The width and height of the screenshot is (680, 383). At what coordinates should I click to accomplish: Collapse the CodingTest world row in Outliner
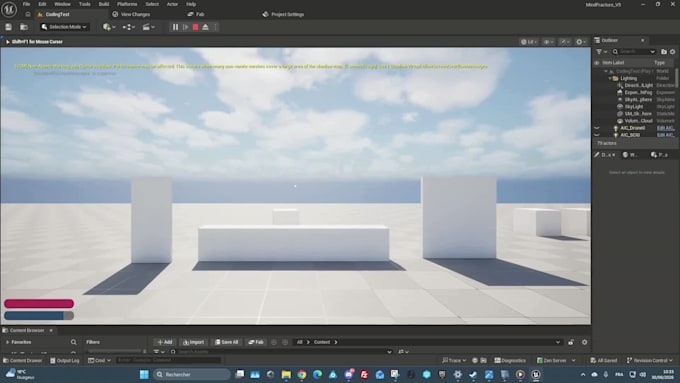click(606, 71)
